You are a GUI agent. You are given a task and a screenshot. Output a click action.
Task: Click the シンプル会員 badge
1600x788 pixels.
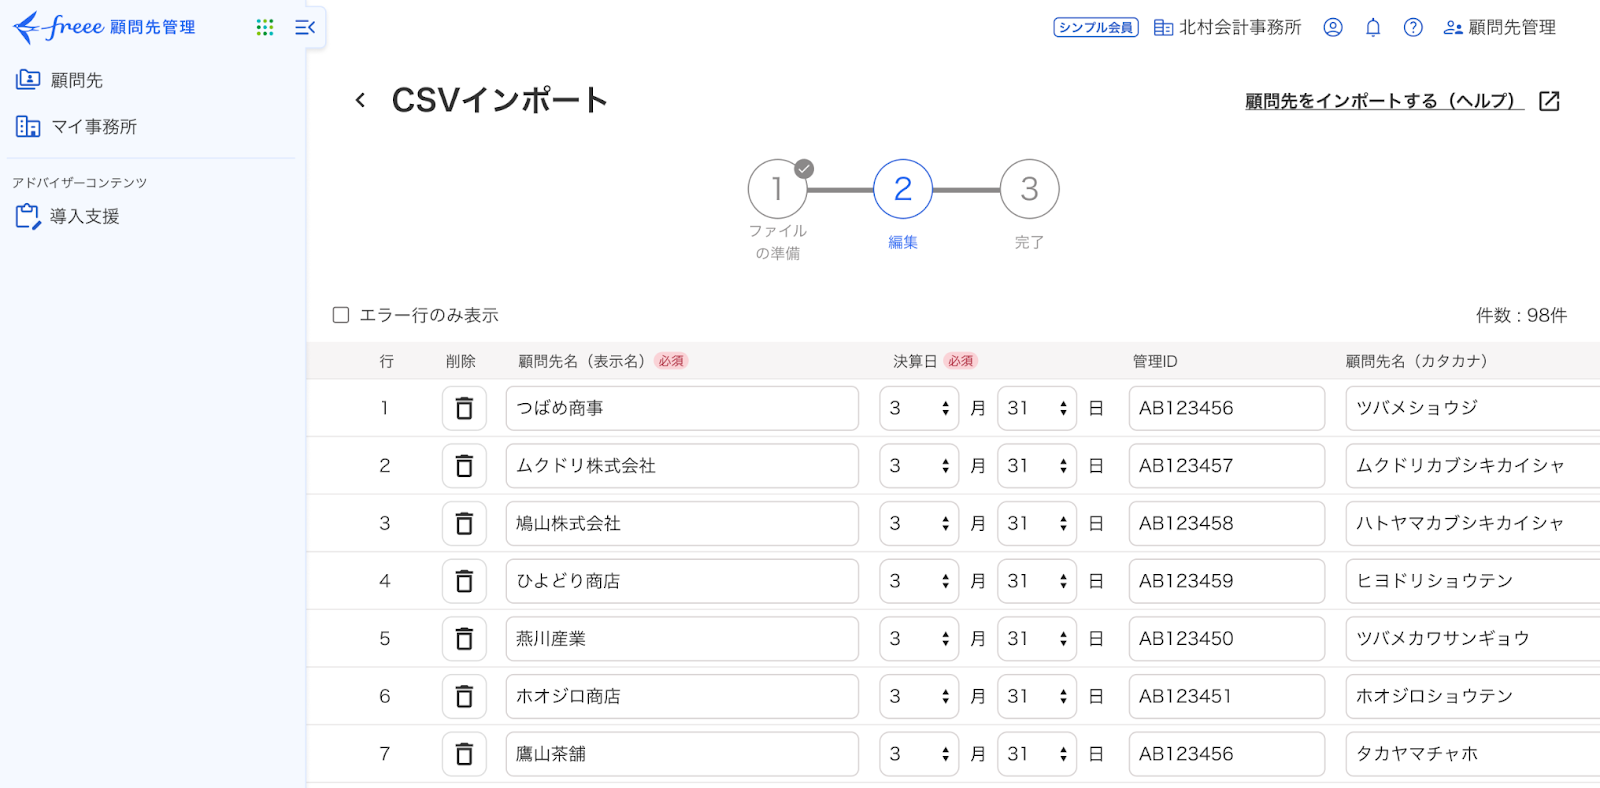pos(1096,28)
